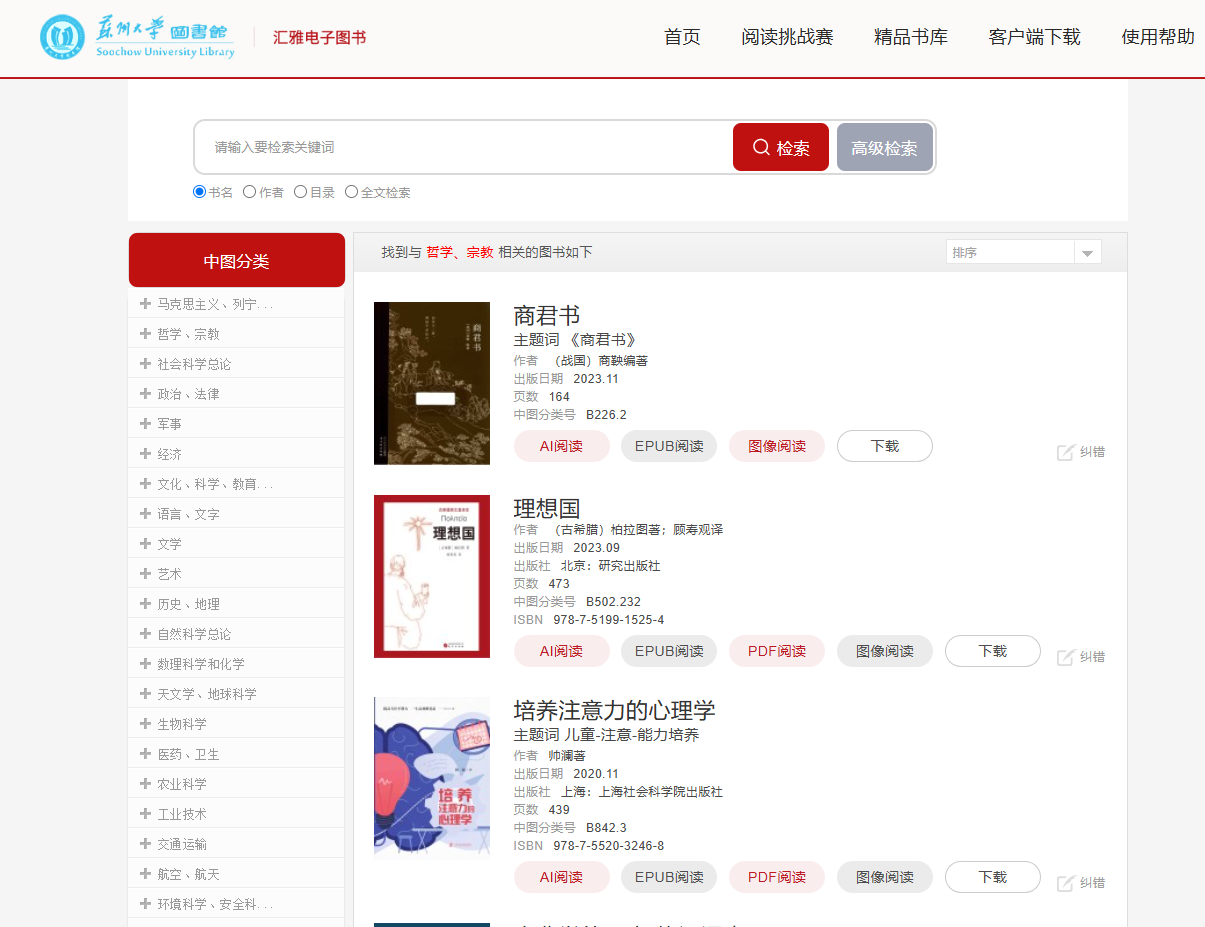Click the 纠错 icon for 培养注意力的心理学
The height and width of the screenshot is (927, 1205).
[1066, 883]
